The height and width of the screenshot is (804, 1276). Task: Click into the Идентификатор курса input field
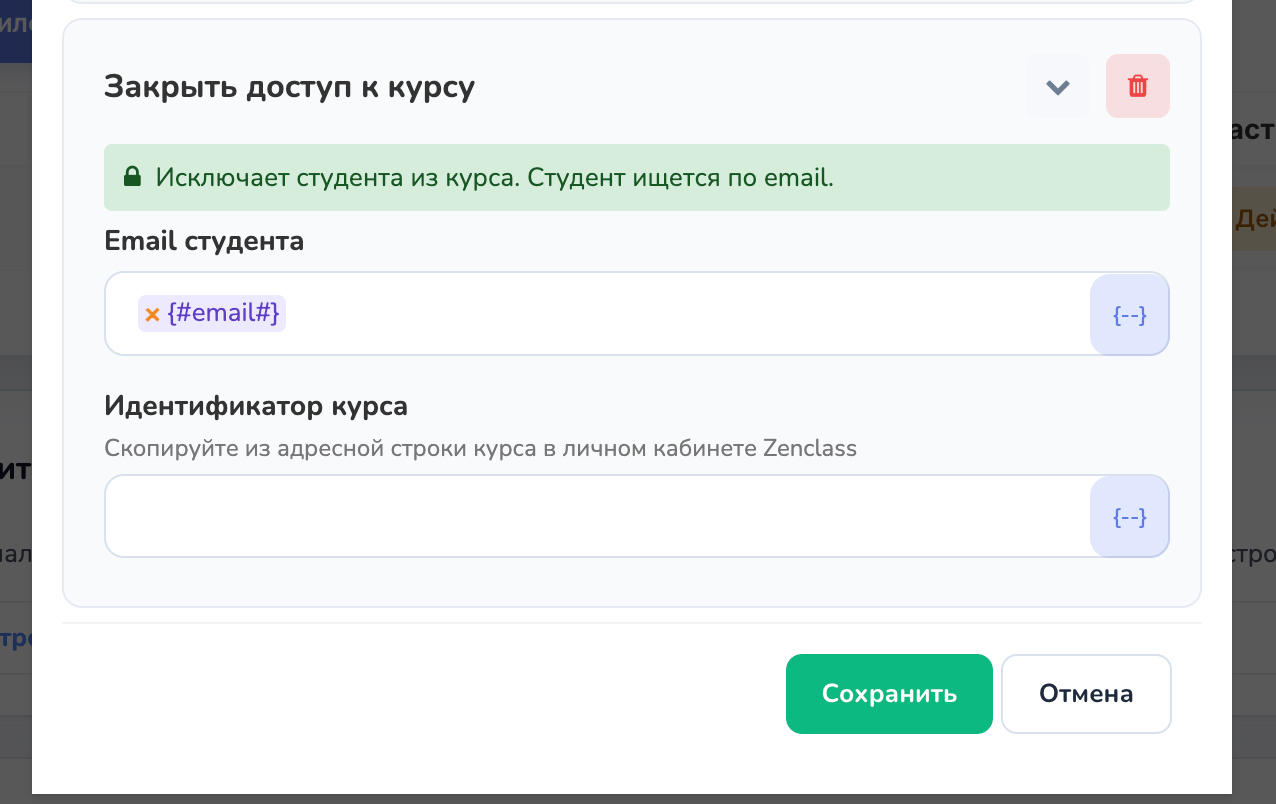(597, 516)
